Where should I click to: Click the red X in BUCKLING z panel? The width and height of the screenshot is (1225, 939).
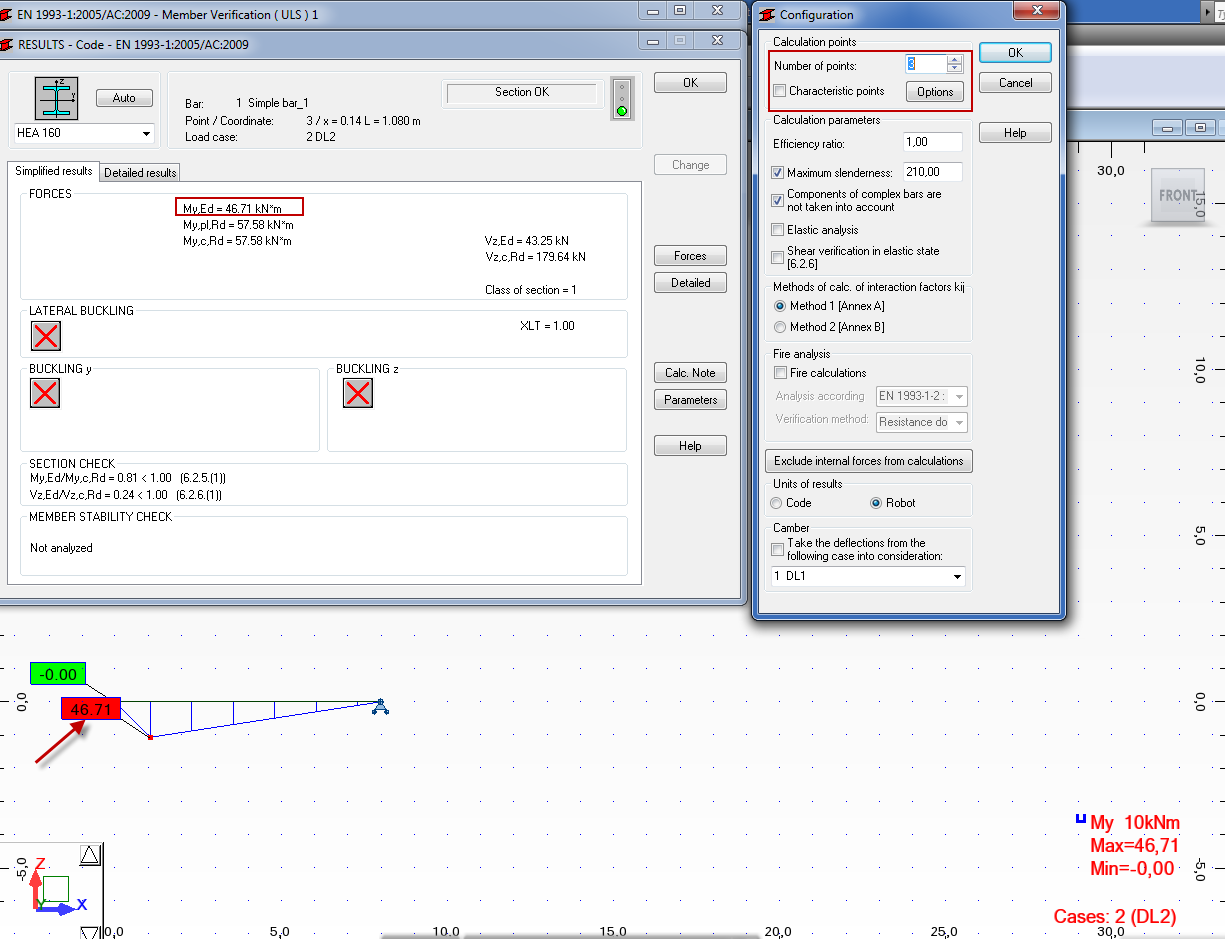coord(358,393)
